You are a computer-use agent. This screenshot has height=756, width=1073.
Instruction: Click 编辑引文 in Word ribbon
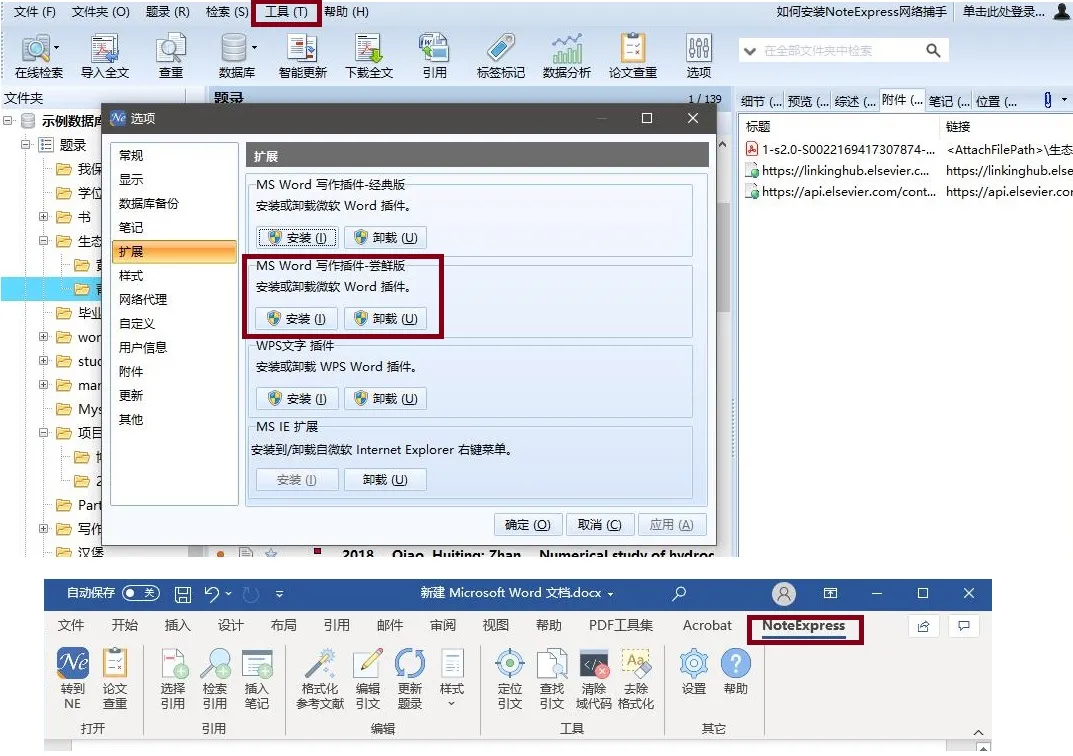pyautogui.click(x=367, y=678)
